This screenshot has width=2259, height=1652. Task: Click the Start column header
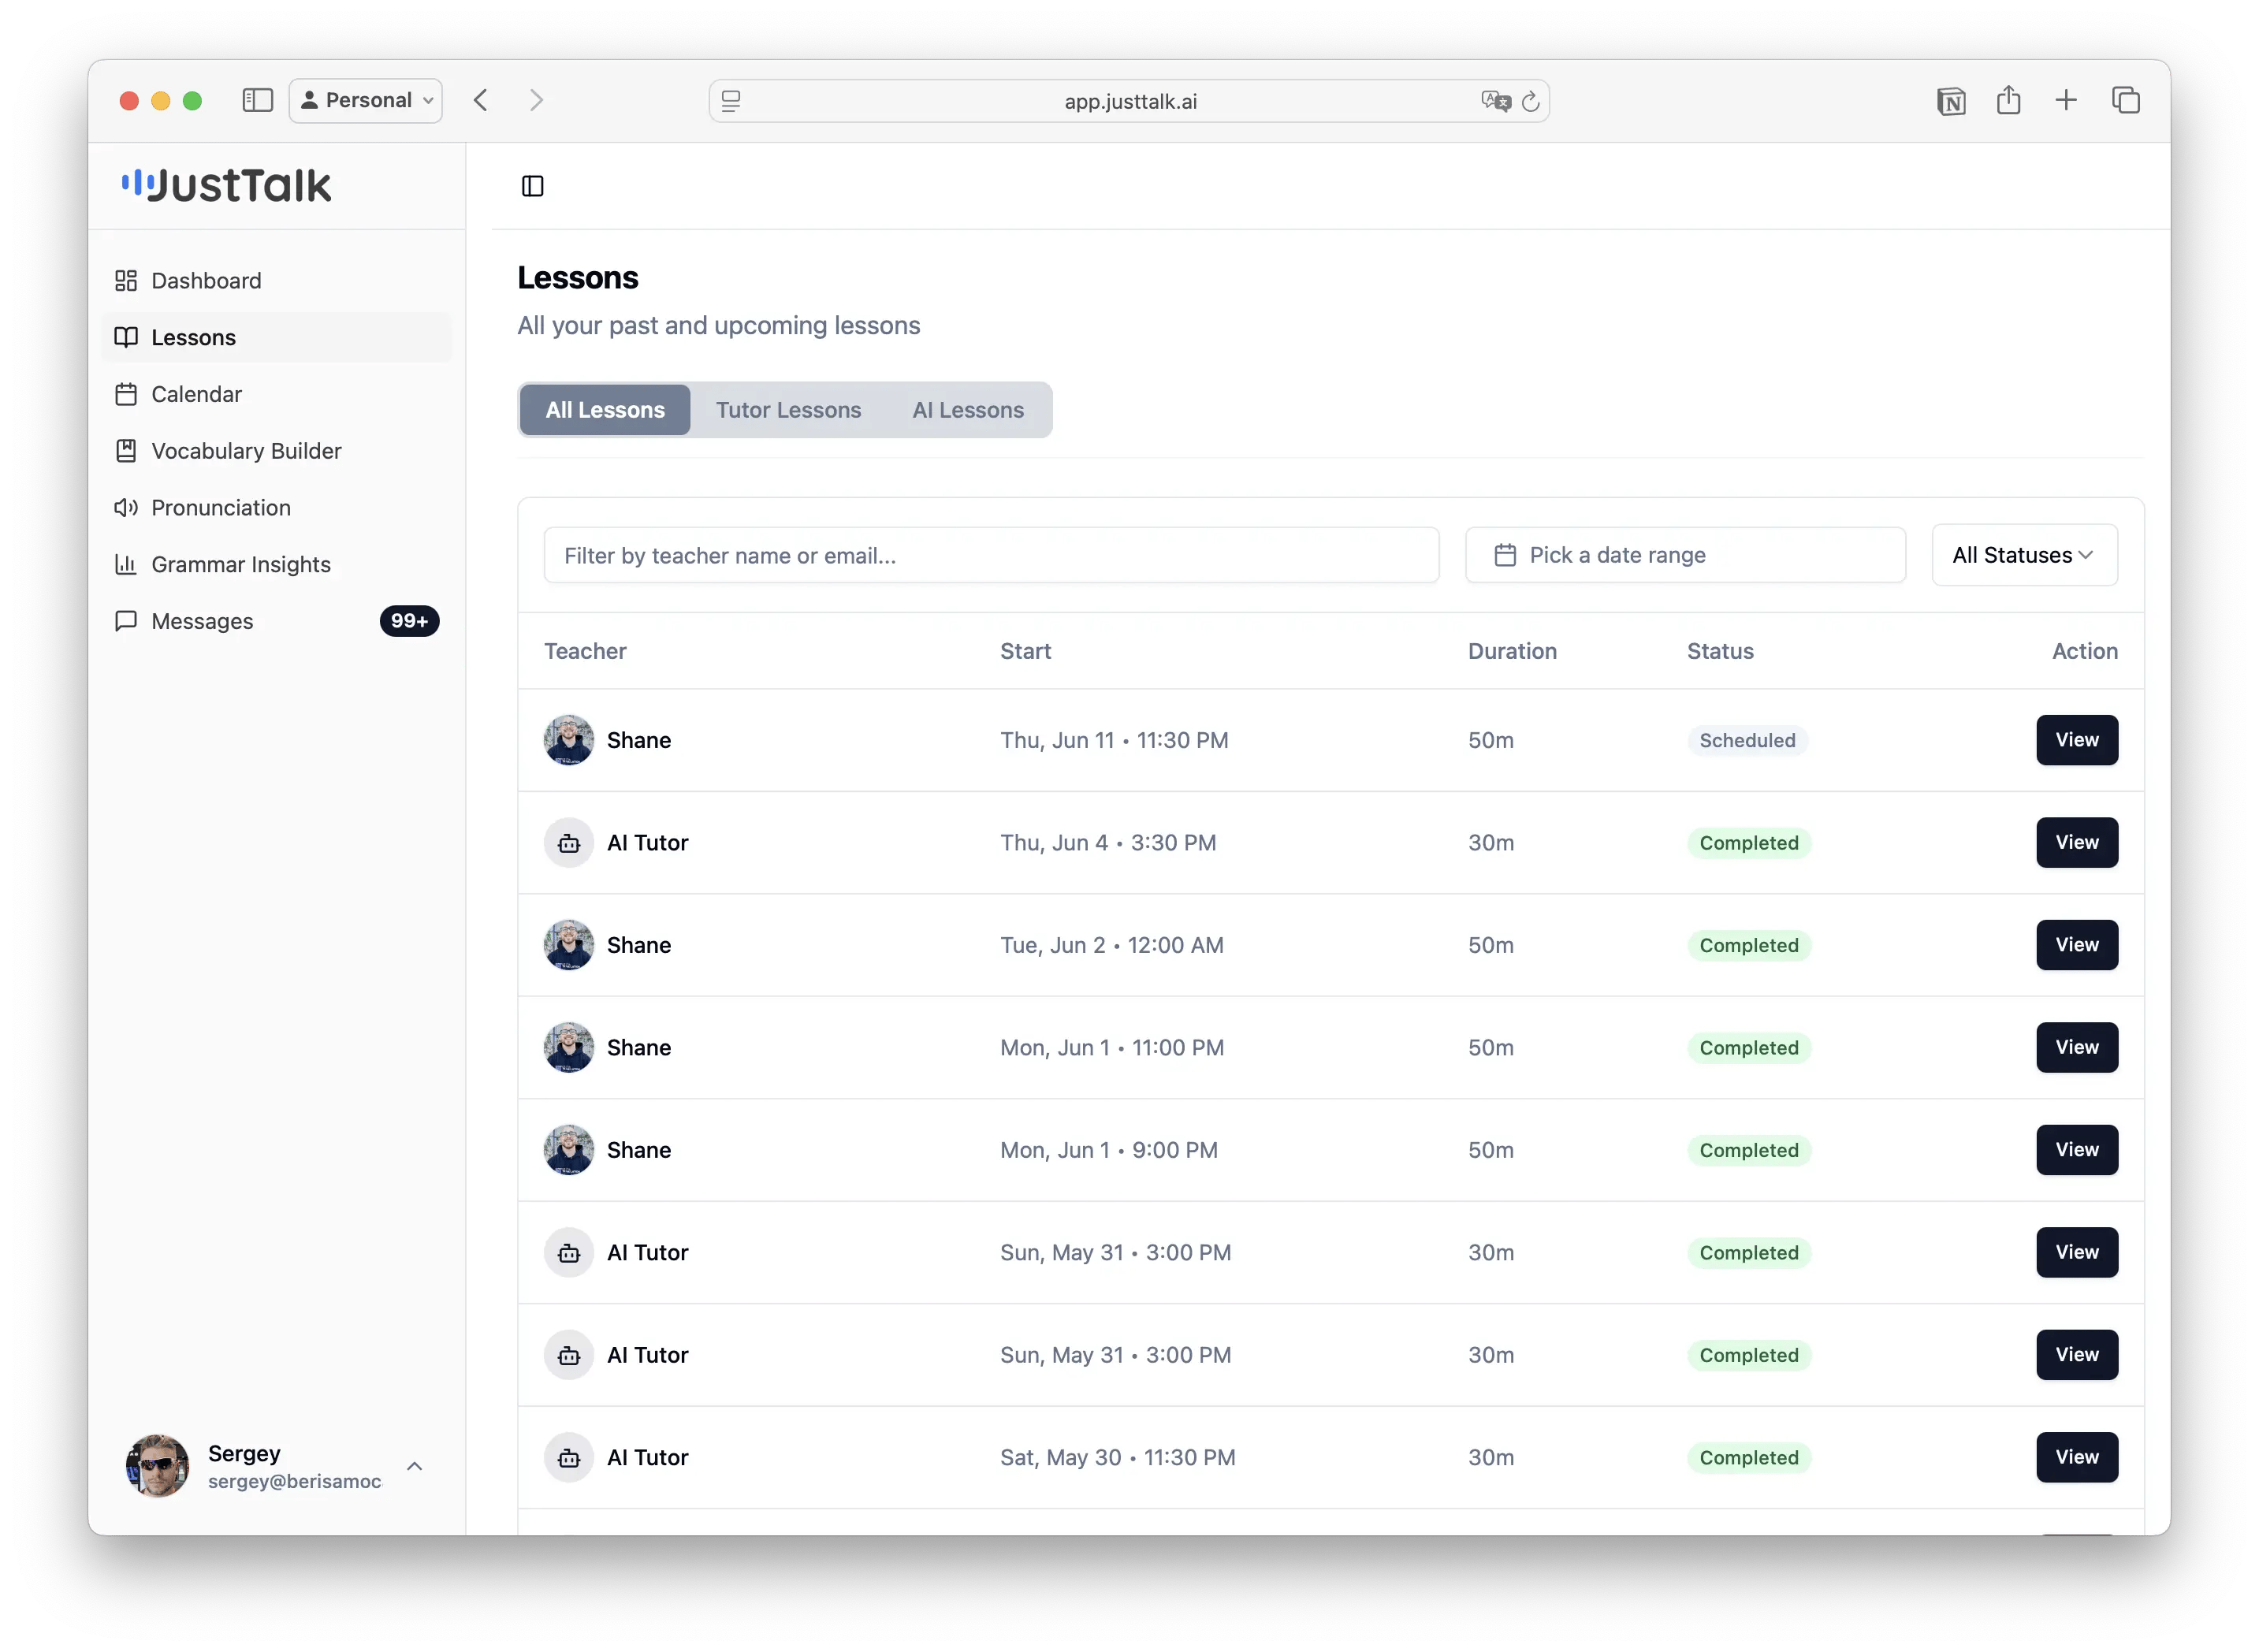click(1025, 652)
